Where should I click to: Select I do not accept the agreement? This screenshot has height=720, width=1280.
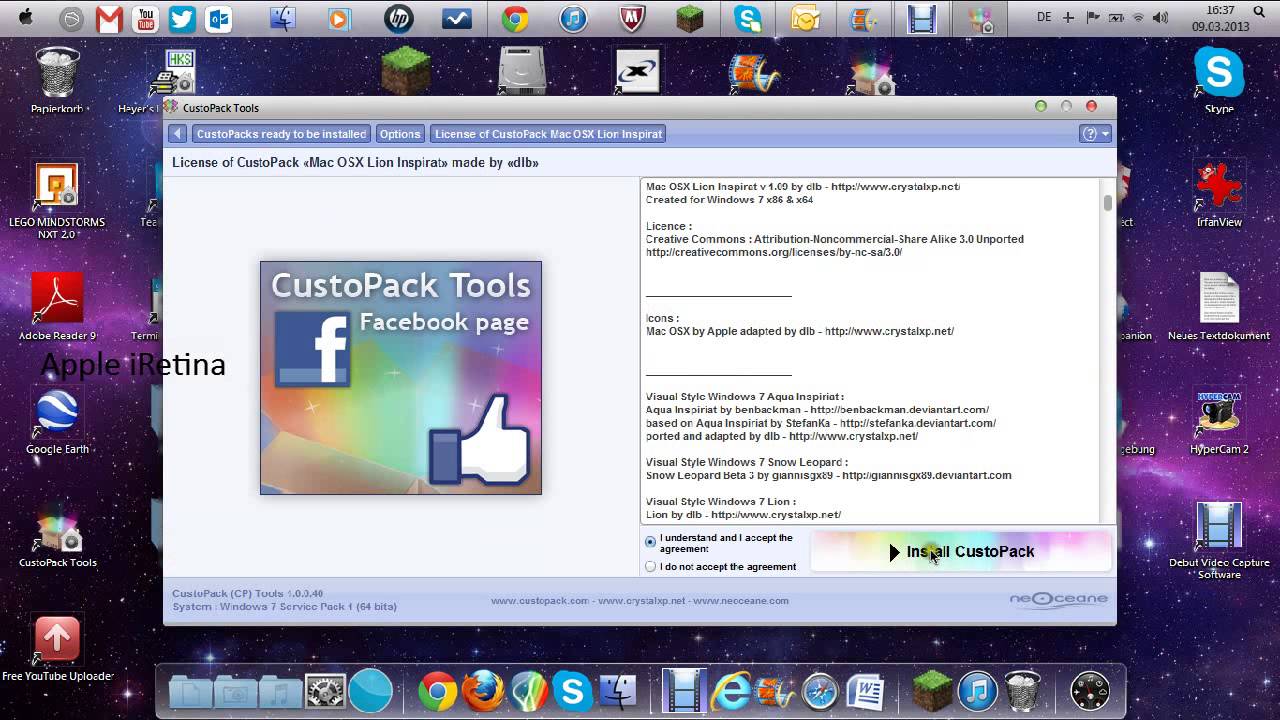(651, 566)
